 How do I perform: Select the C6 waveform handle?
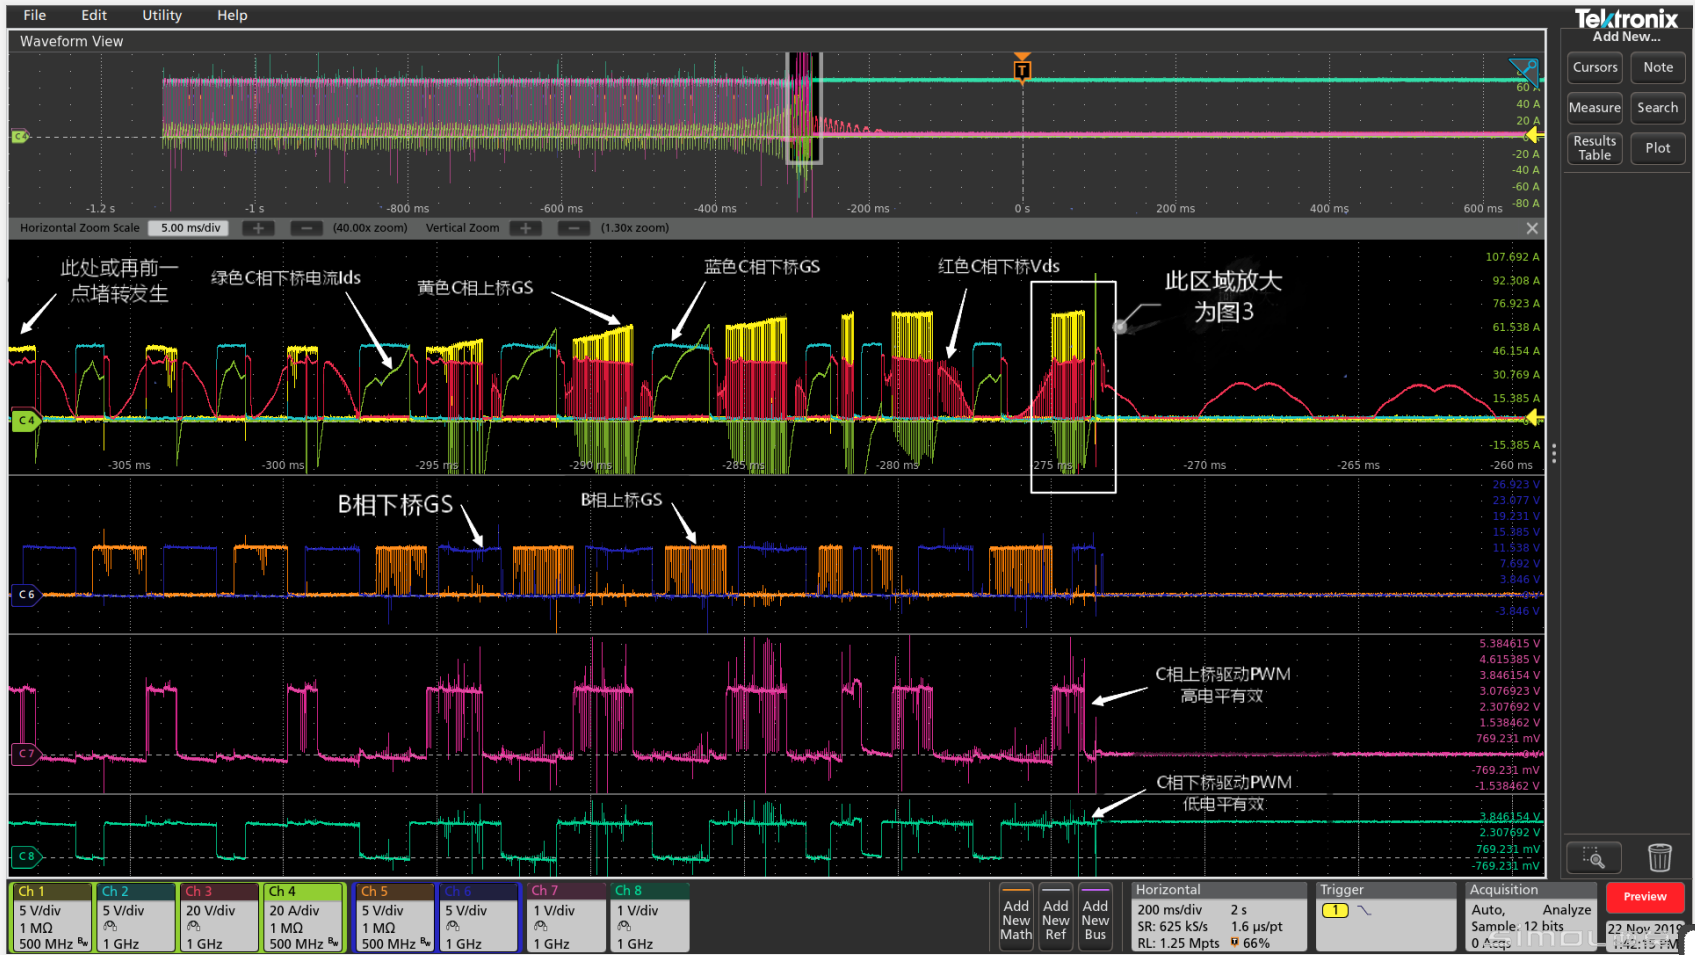pos(26,595)
